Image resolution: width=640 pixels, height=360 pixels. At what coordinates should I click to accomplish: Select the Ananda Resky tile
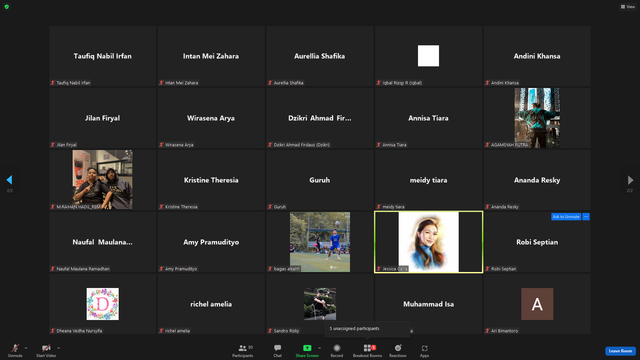click(x=537, y=180)
